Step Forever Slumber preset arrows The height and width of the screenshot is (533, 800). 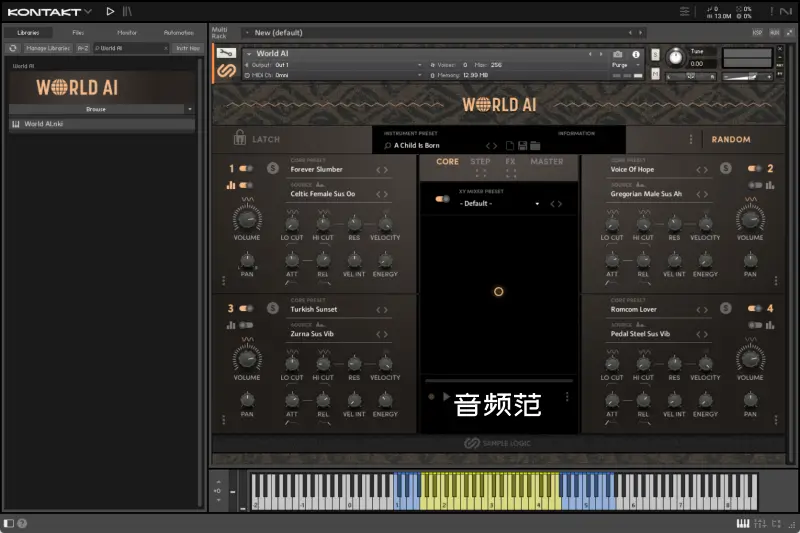382,170
